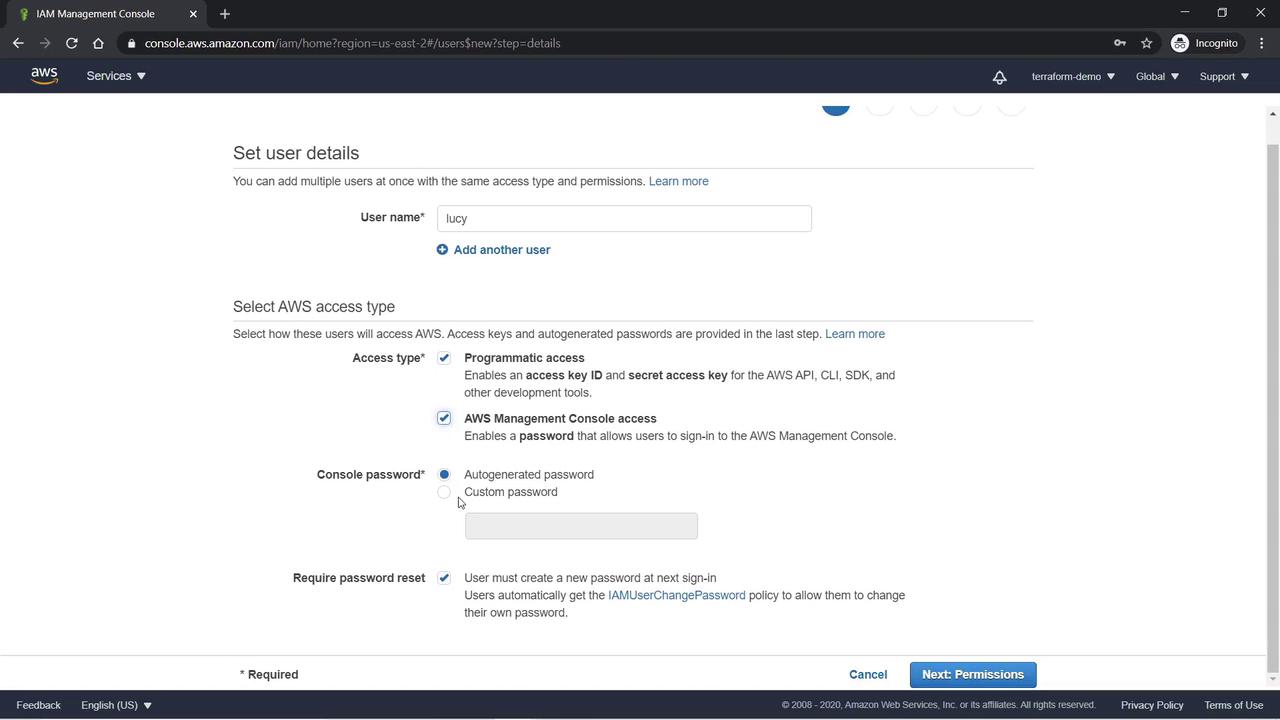Go back with the browser back arrow
The height and width of the screenshot is (720, 1280).
click(x=18, y=43)
